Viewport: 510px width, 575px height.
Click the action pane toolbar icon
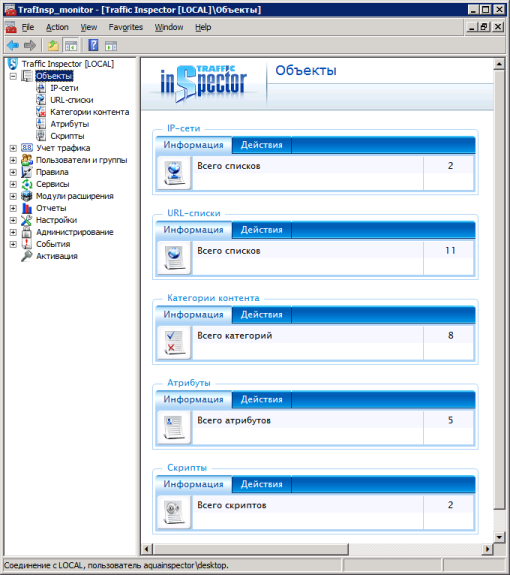point(111,45)
